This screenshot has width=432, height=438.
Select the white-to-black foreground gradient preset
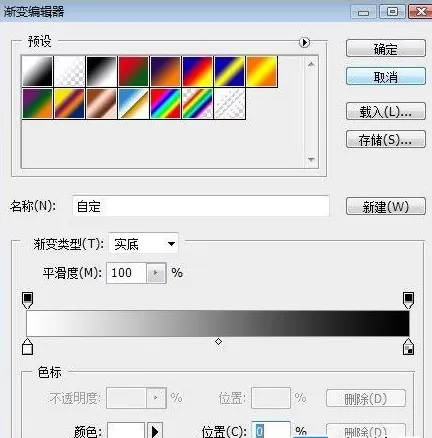(x=37, y=71)
